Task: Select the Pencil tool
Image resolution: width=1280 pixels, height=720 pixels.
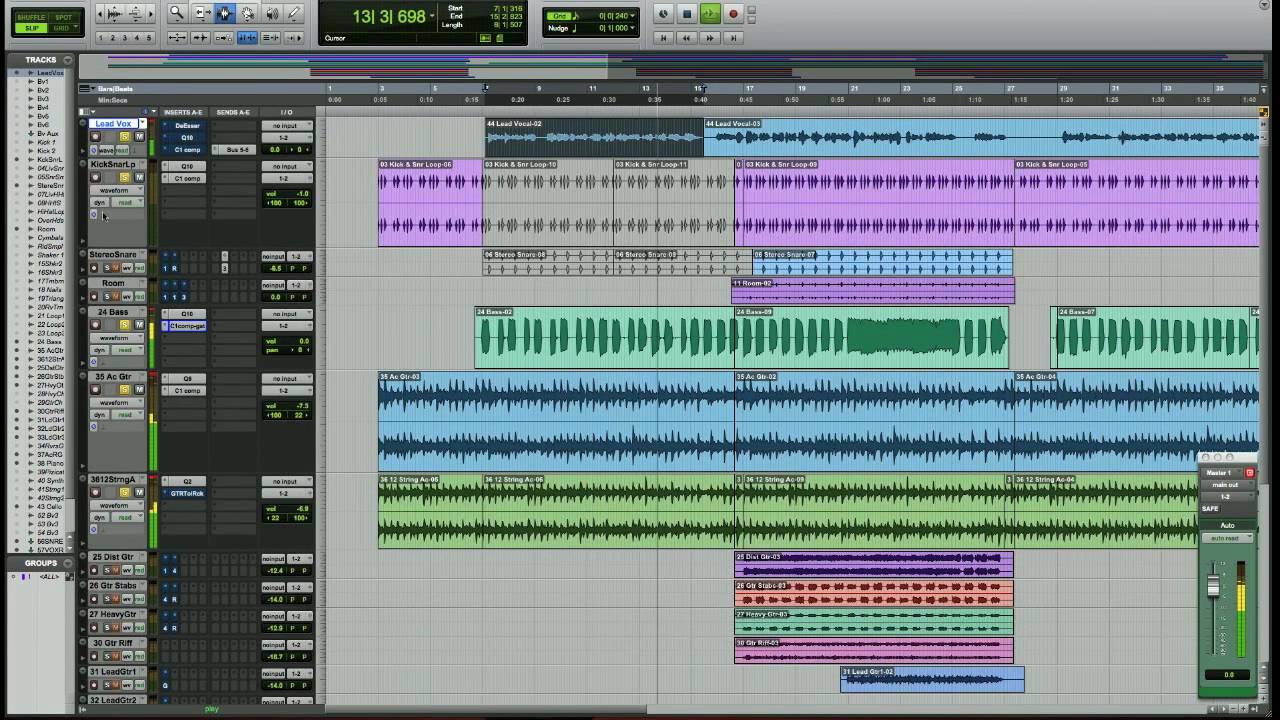Action: point(294,13)
